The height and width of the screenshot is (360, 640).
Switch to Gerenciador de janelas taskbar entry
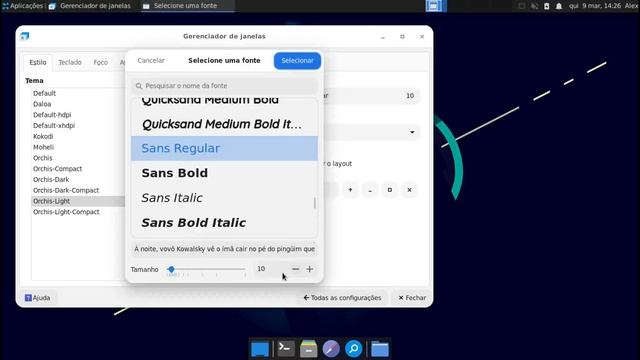90,6
